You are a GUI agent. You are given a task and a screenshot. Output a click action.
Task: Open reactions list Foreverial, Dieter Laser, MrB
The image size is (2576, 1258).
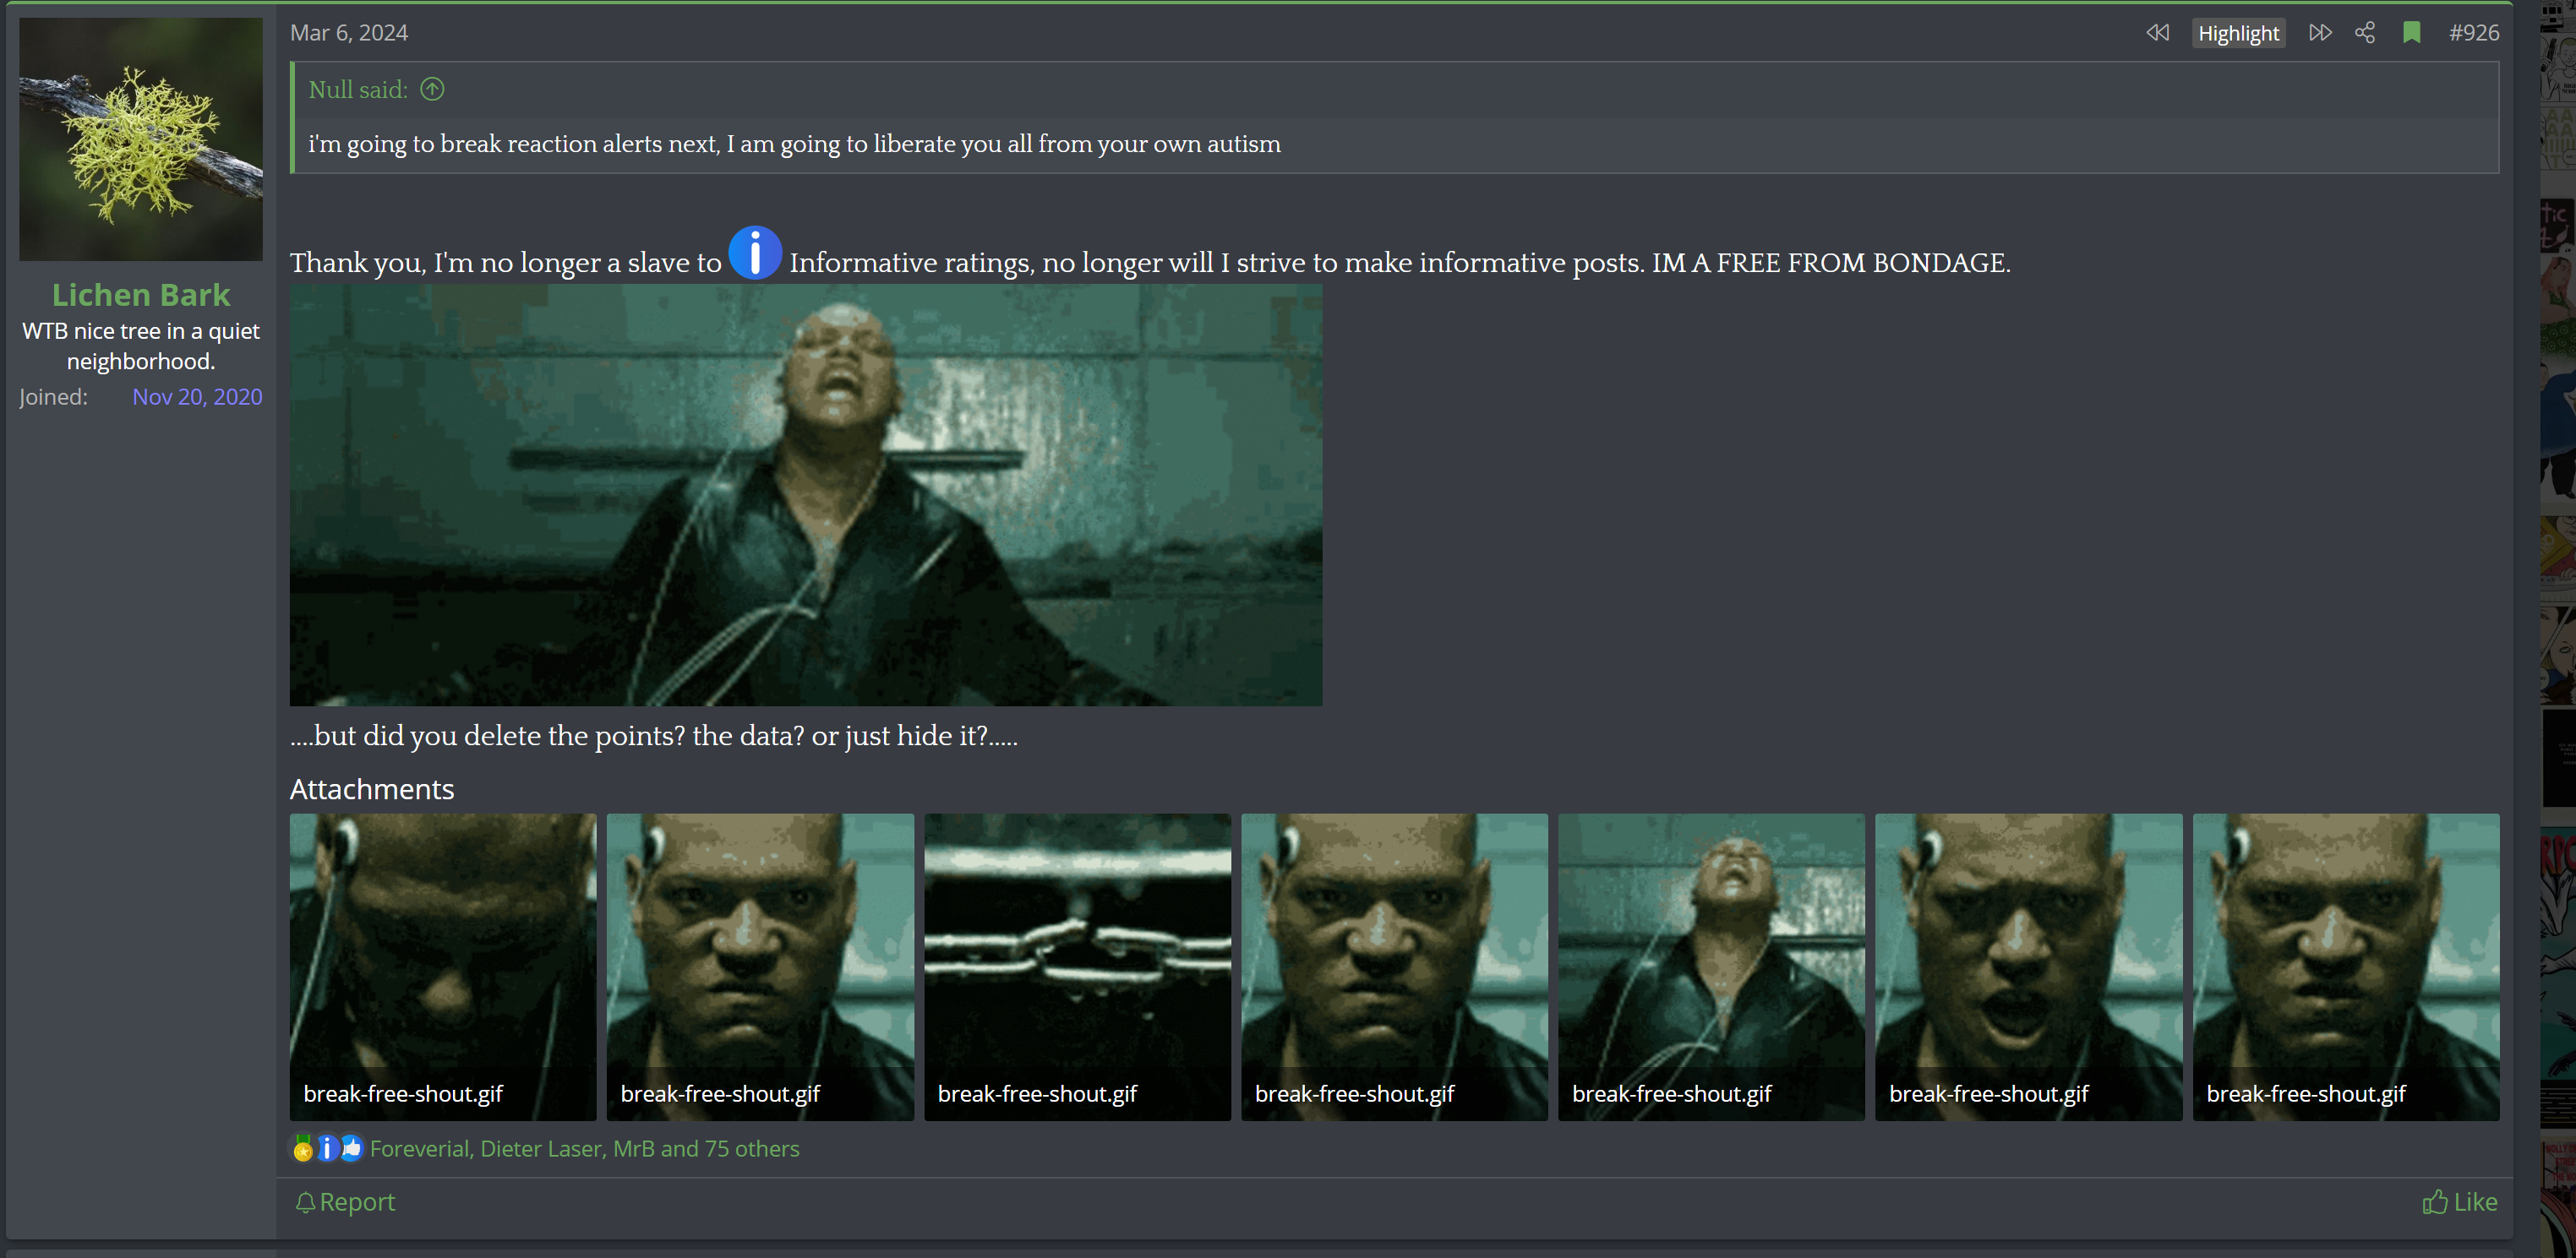coord(584,1149)
